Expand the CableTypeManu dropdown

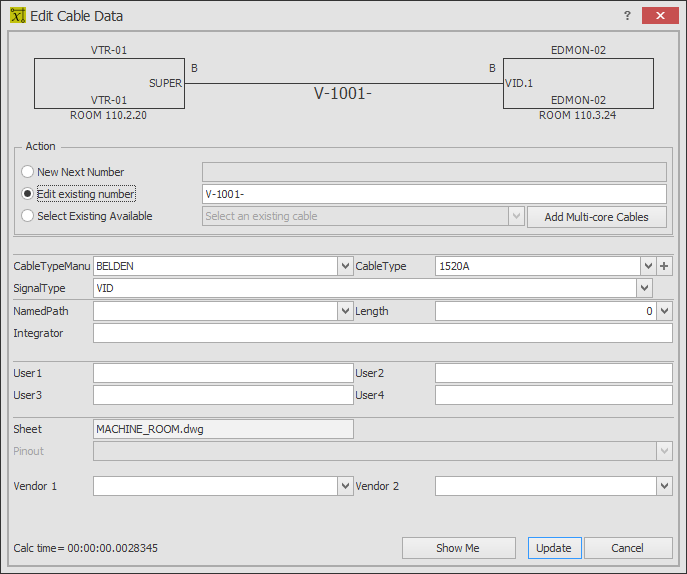(345, 266)
